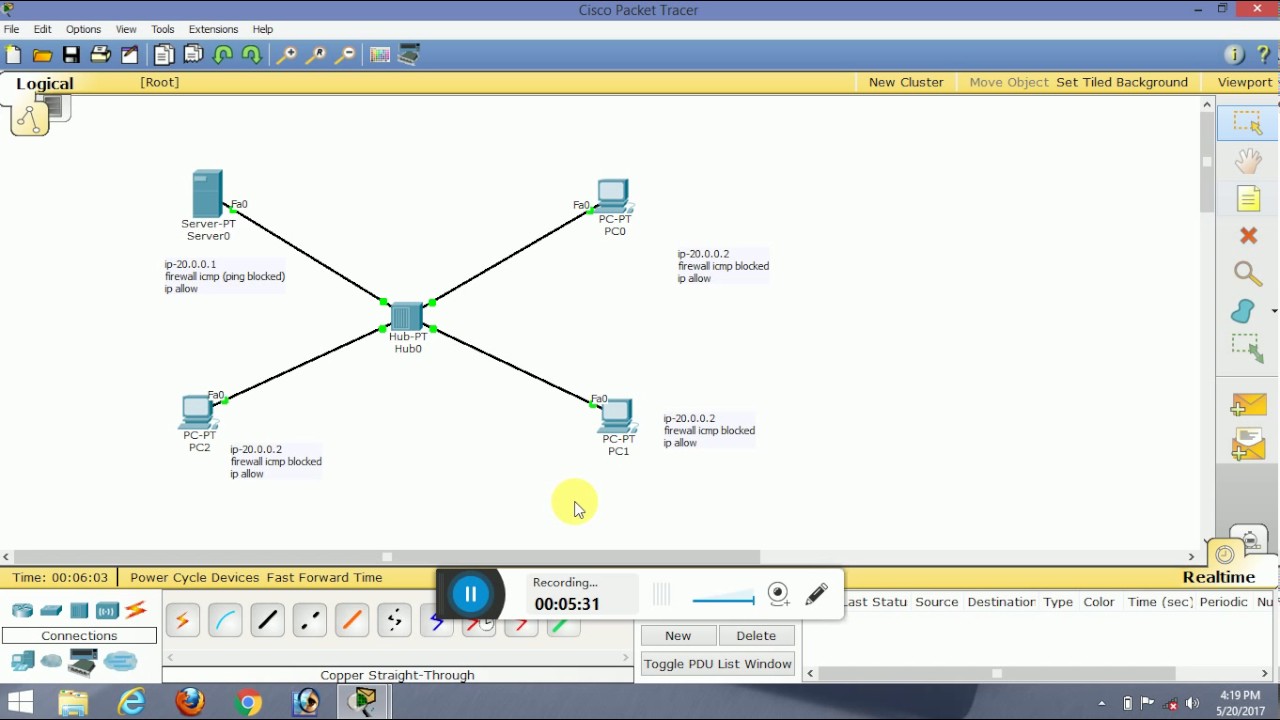This screenshot has width=1280, height=720.
Task: Activate the Select tool in right sidebar
Action: pos(1248,122)
